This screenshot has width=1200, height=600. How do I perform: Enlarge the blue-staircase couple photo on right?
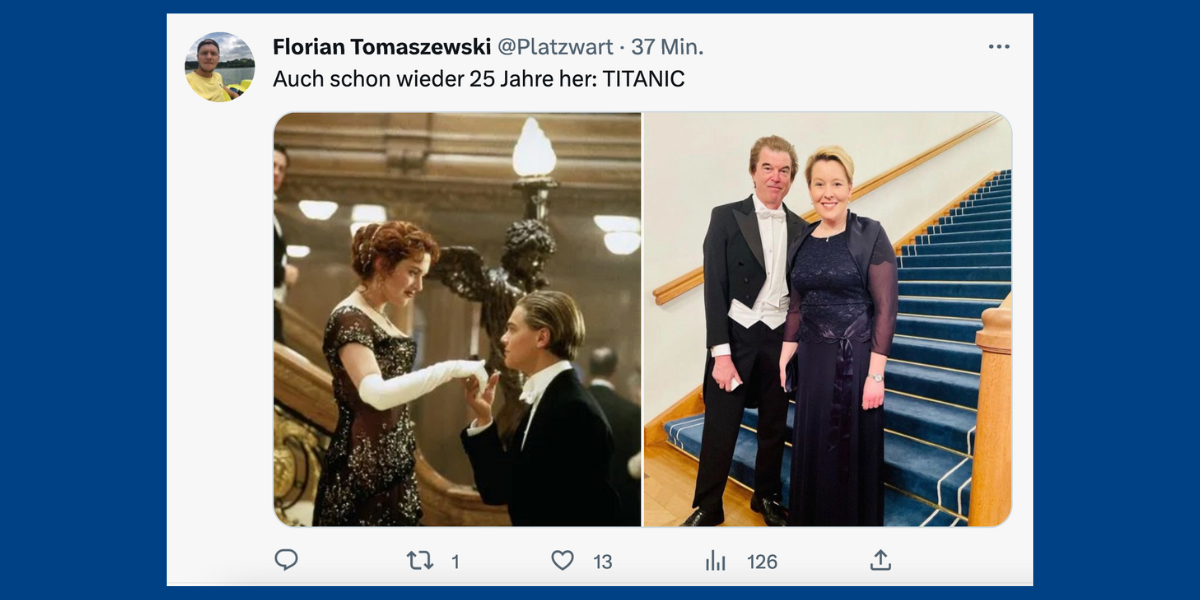pos(828,319)
